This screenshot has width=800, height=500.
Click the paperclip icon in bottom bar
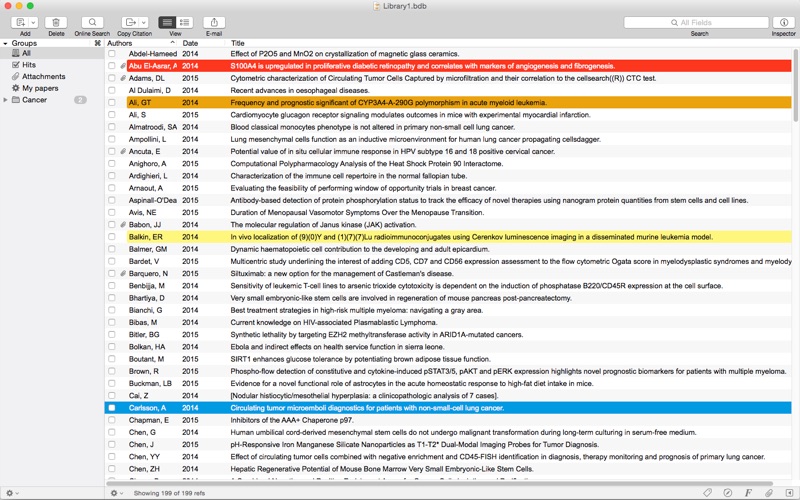[x=769, y=493]
